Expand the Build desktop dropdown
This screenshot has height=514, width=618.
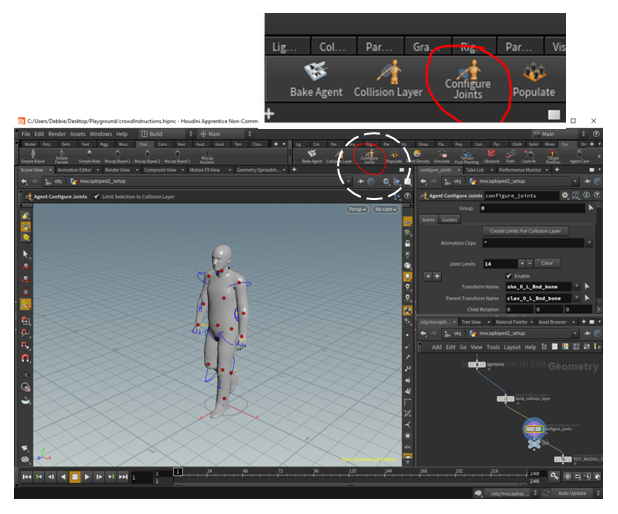[160, 133]
